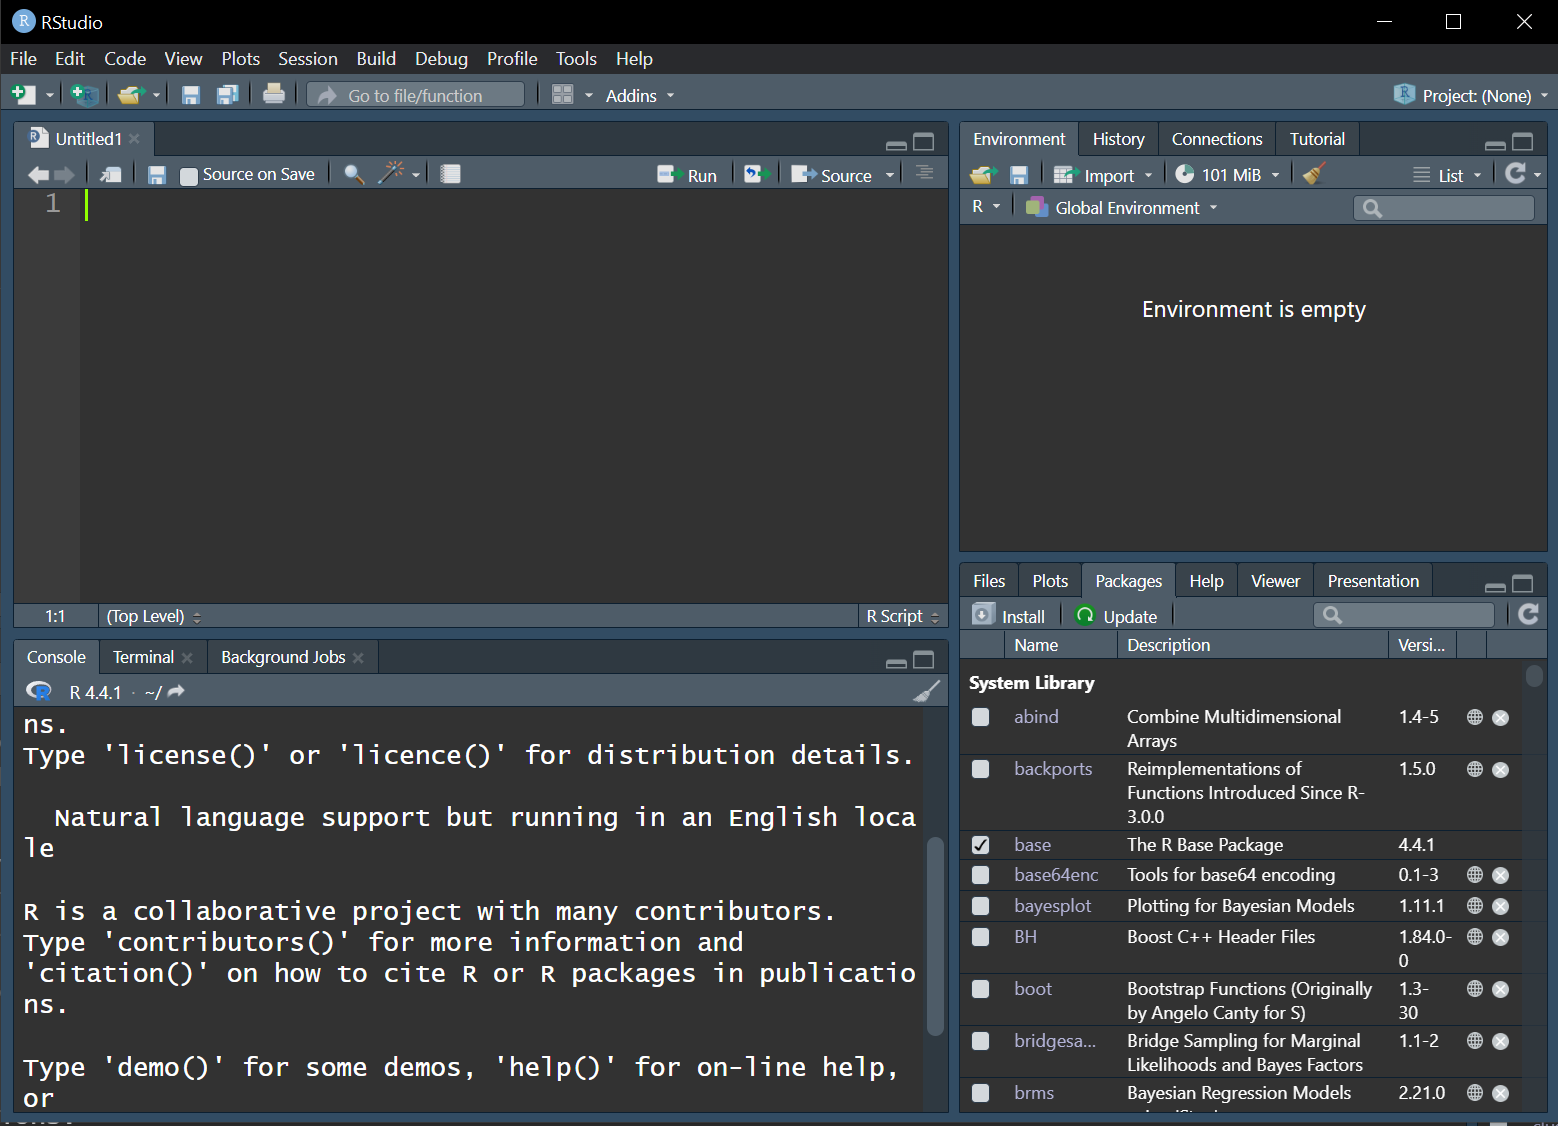Uncheck the base package checkbox

[980, 845]
